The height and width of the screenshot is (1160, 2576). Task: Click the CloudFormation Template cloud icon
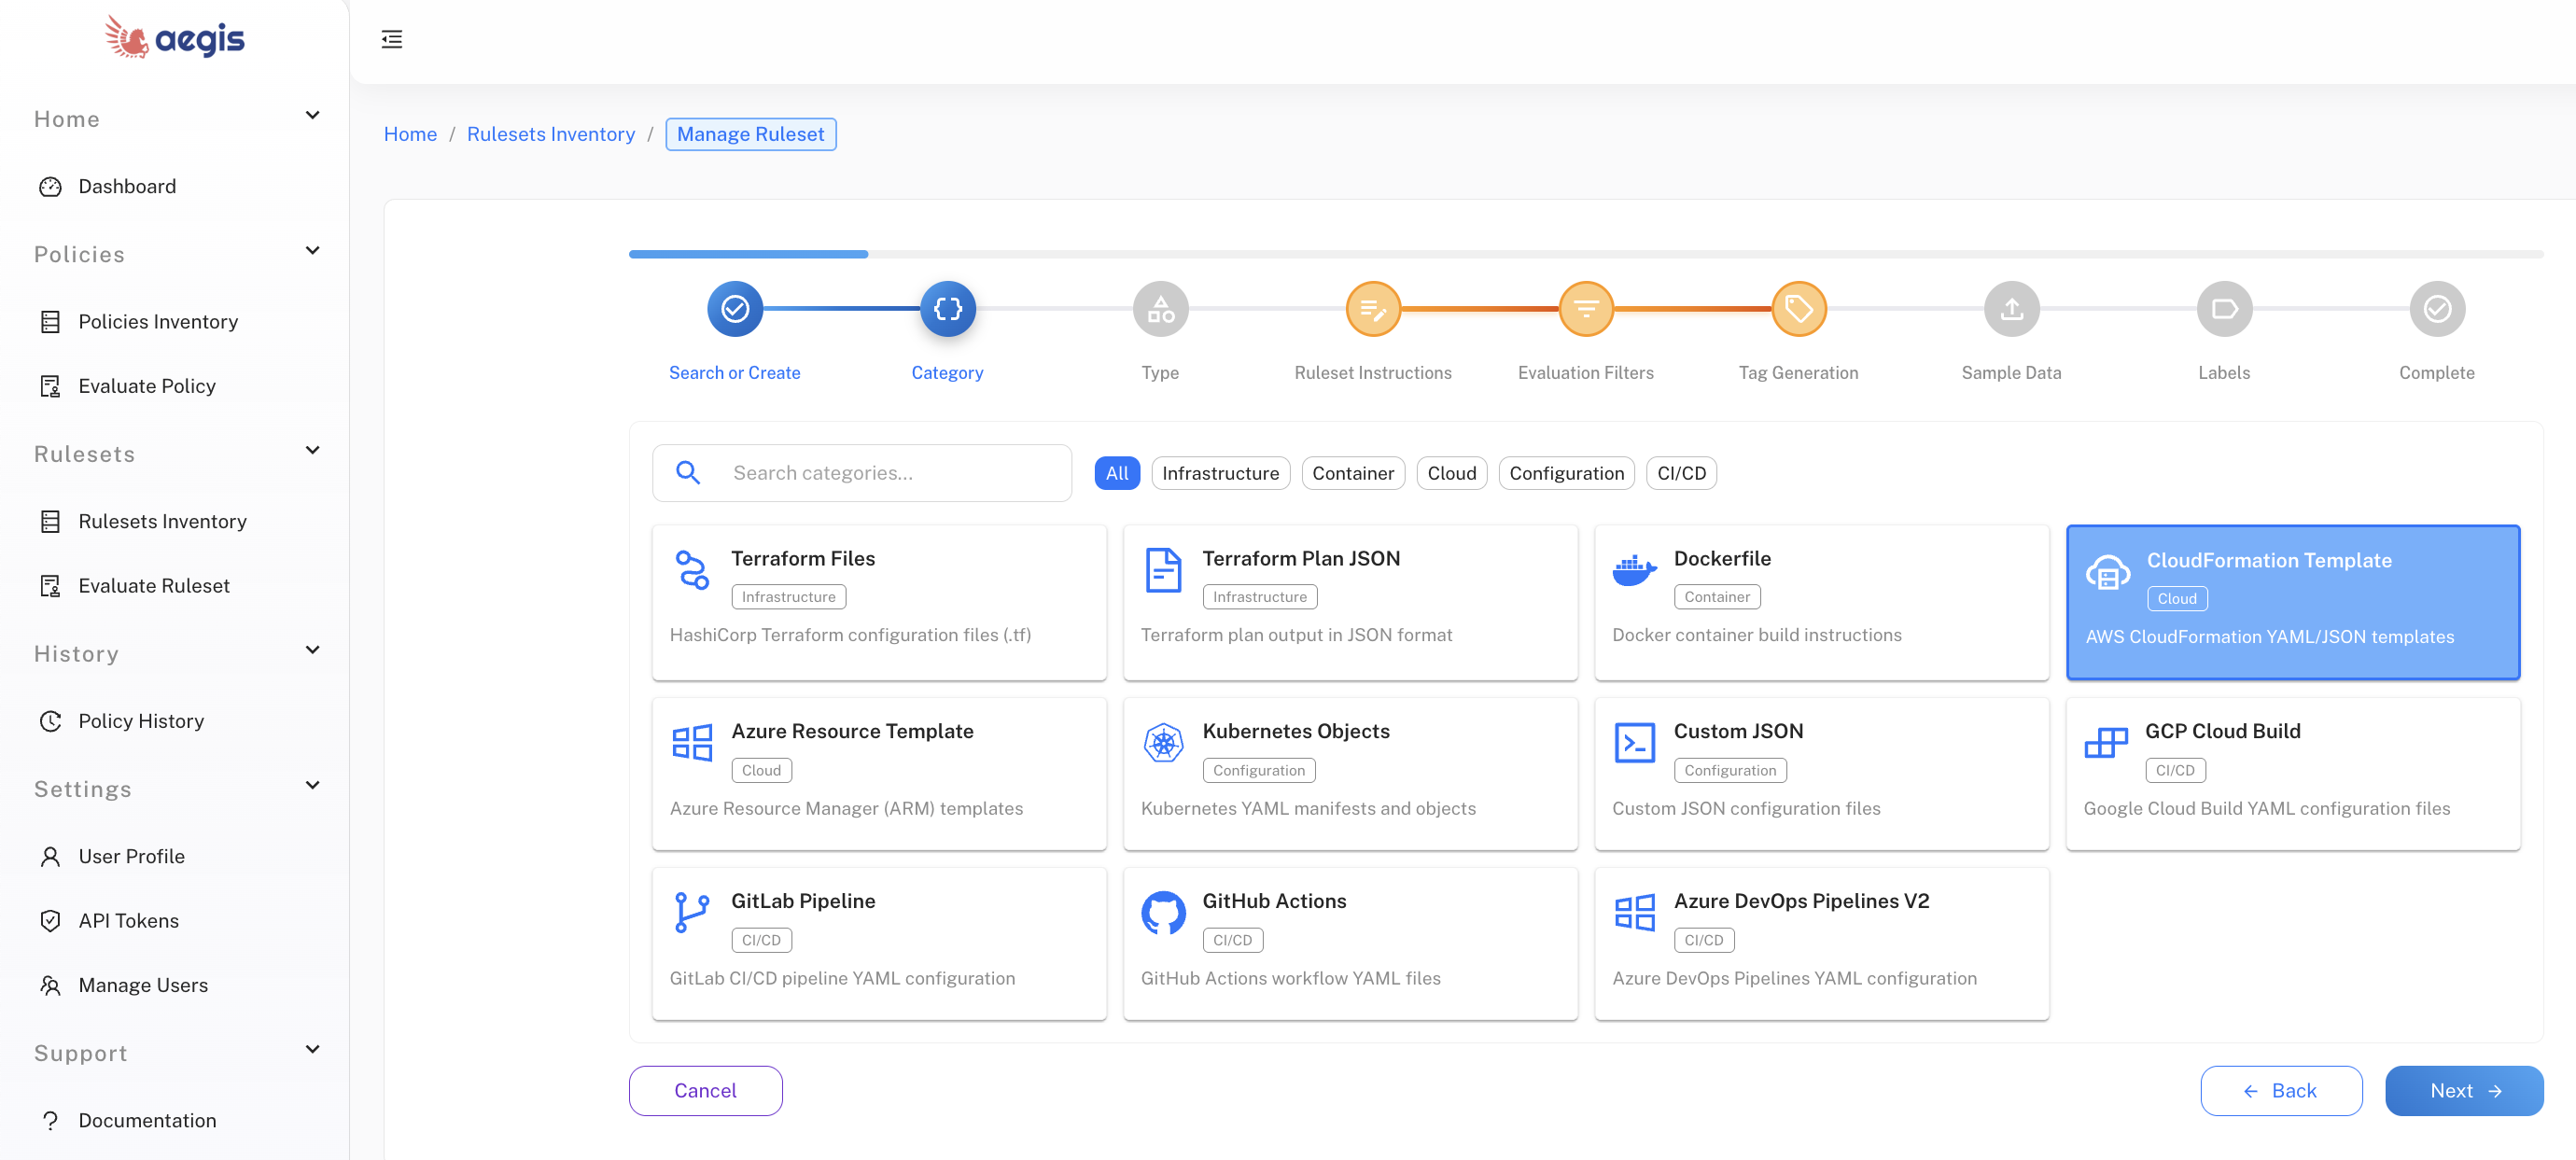tap(2107, 573)
